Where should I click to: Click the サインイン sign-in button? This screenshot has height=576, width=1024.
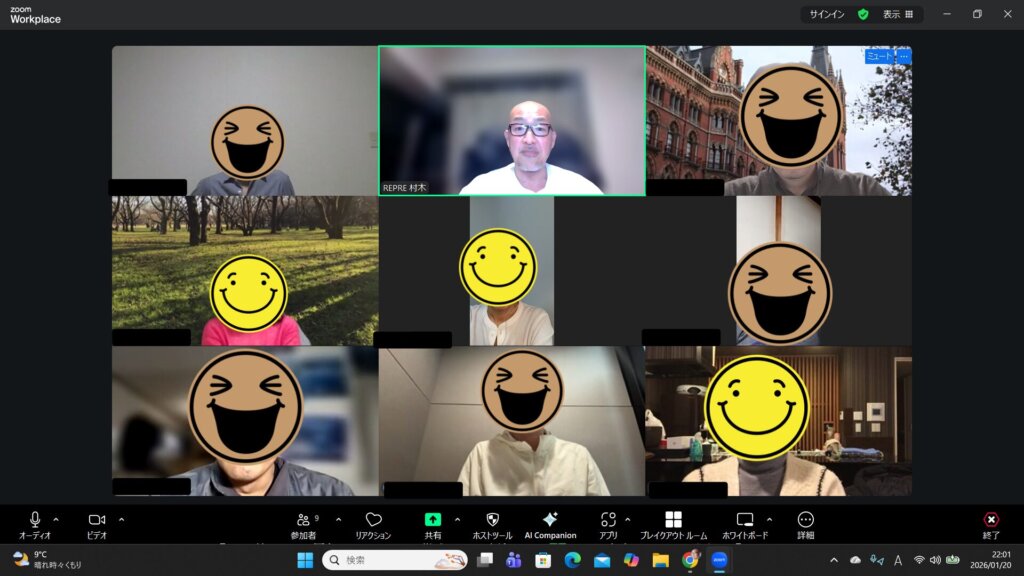pyautogui.click(x=826, y=15)
